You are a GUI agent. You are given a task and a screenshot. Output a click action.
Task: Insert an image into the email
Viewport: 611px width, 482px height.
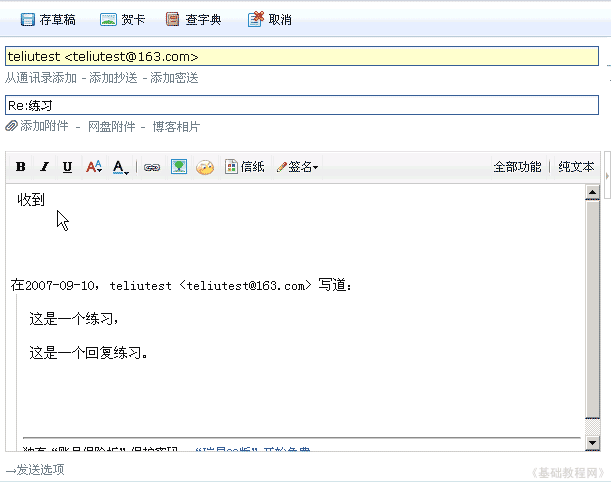178,167
